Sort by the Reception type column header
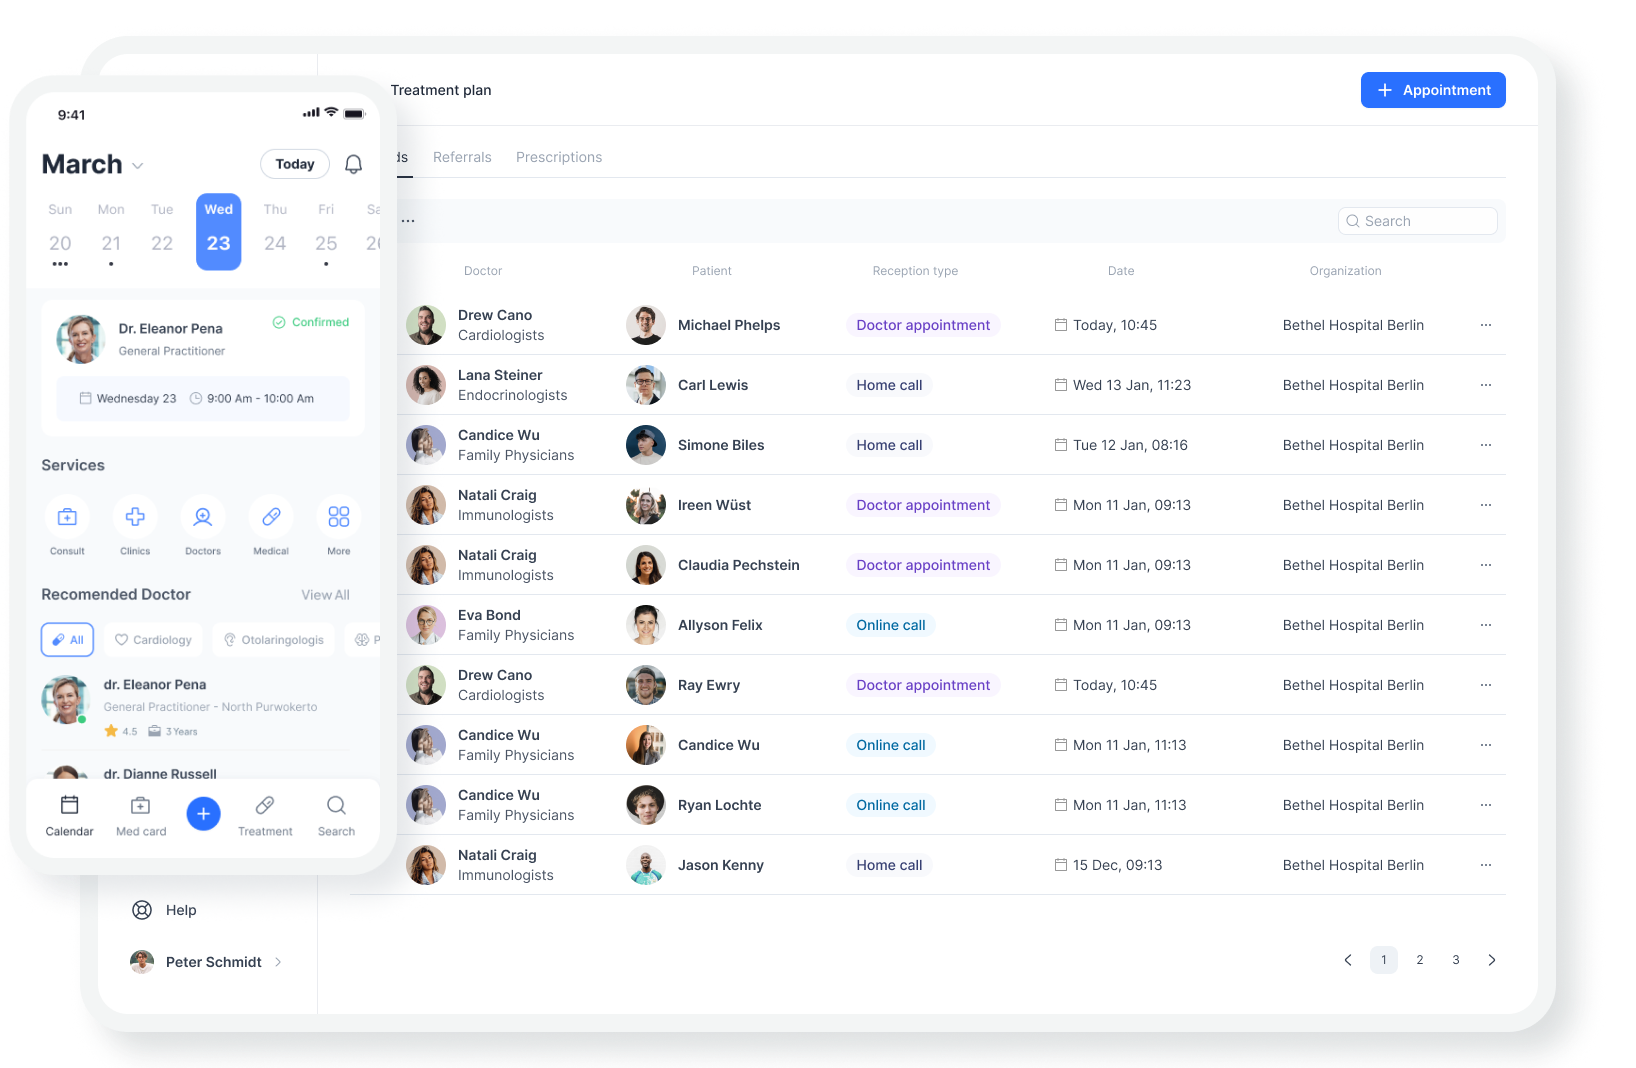 (915, 271)
